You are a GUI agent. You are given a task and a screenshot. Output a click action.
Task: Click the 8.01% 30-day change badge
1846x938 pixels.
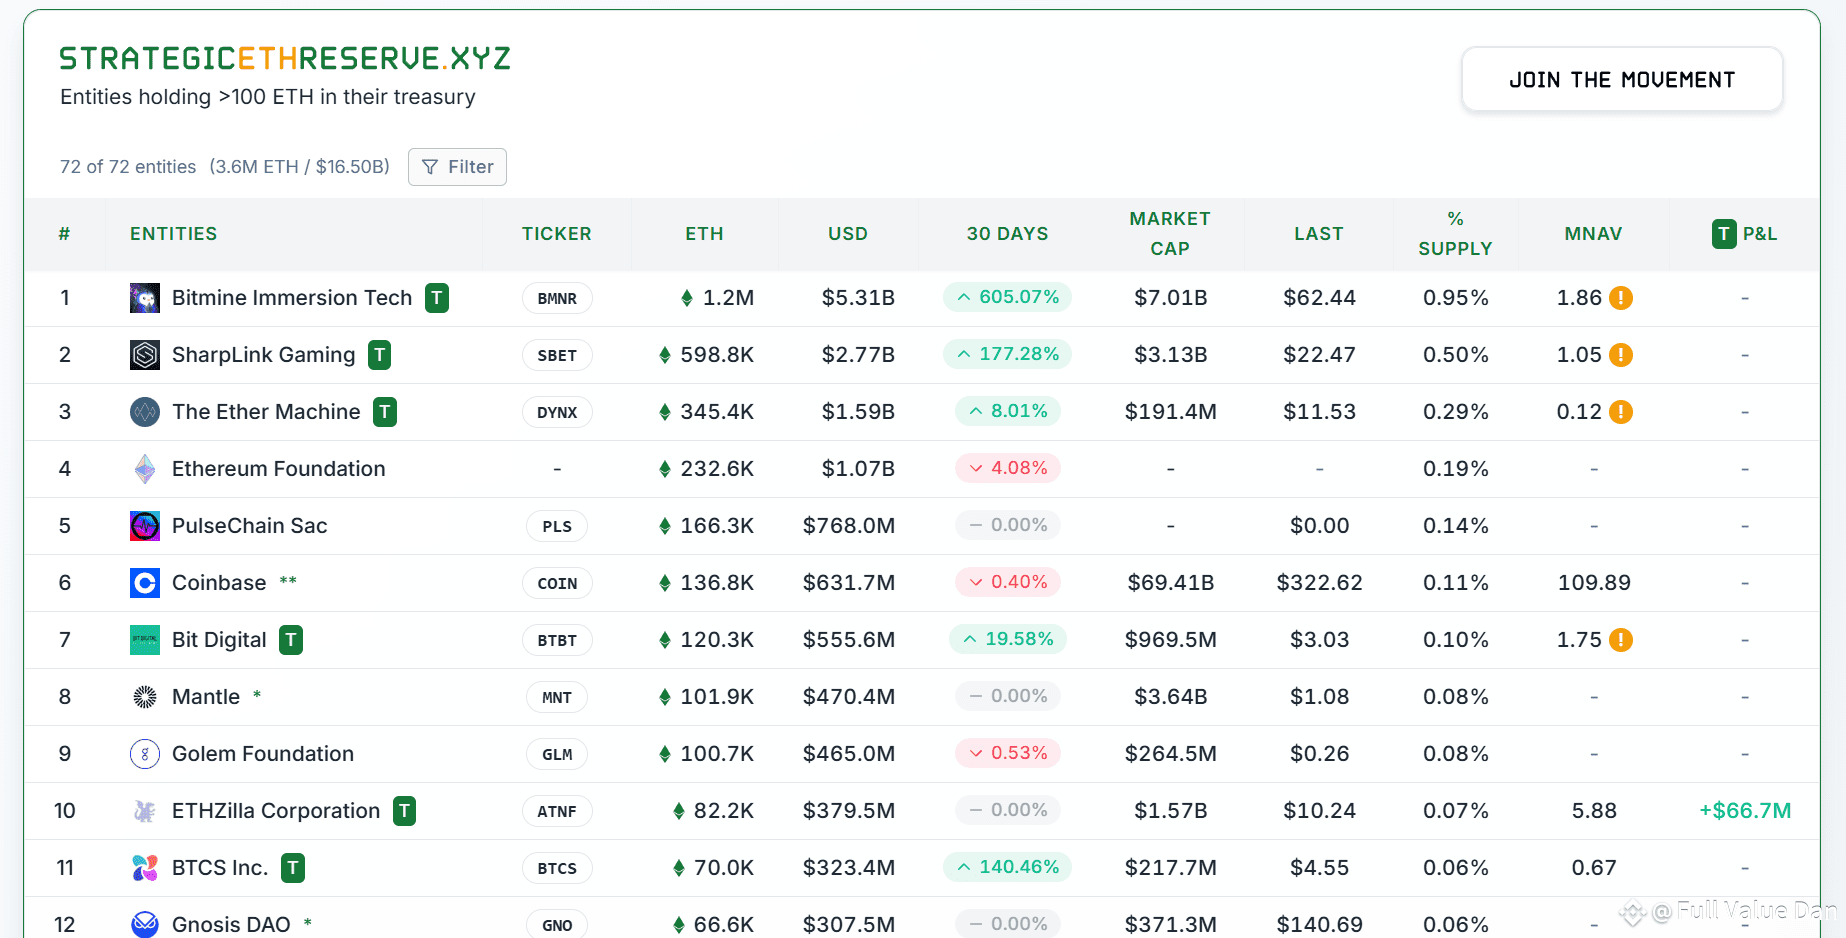(x=1007, y=411)
